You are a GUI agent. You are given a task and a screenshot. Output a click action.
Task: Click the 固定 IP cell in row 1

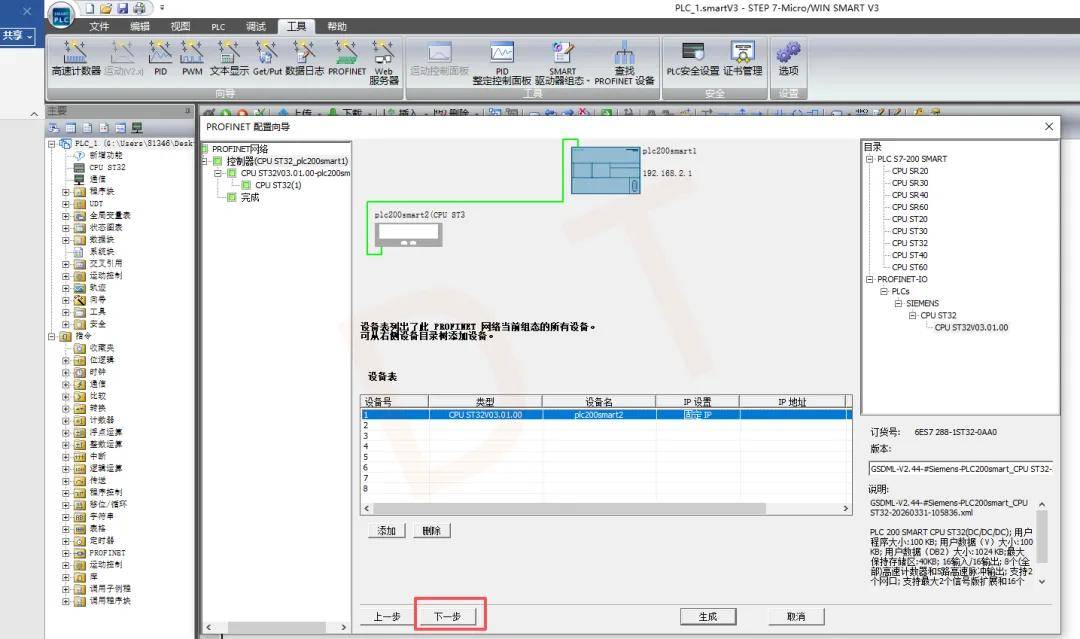click(698, 415)
